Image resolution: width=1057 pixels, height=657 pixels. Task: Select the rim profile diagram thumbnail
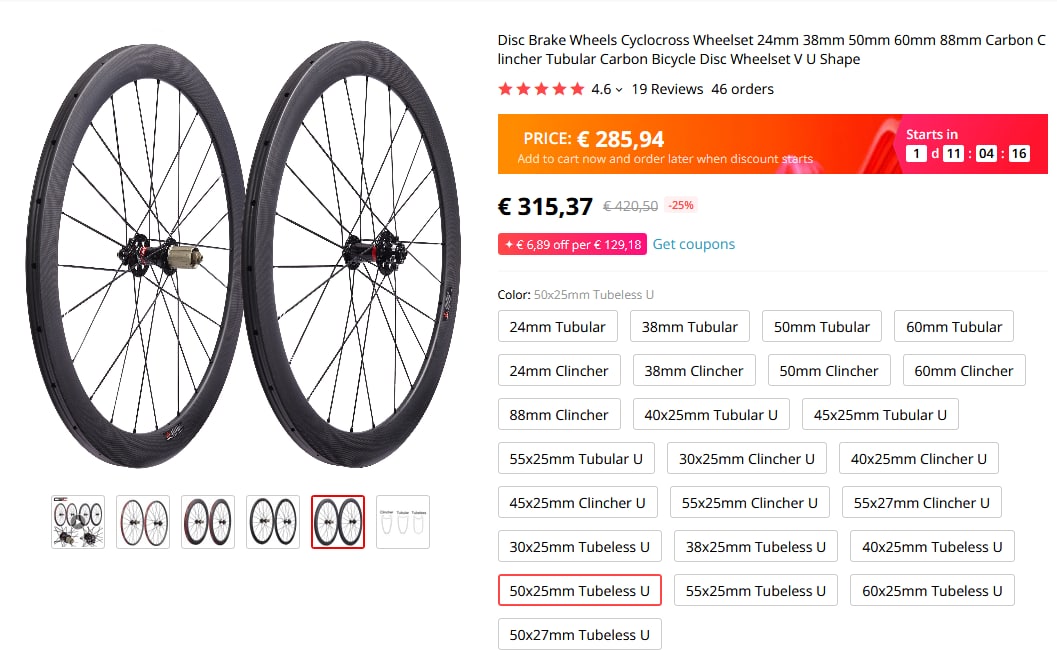[x=403, y=522]
